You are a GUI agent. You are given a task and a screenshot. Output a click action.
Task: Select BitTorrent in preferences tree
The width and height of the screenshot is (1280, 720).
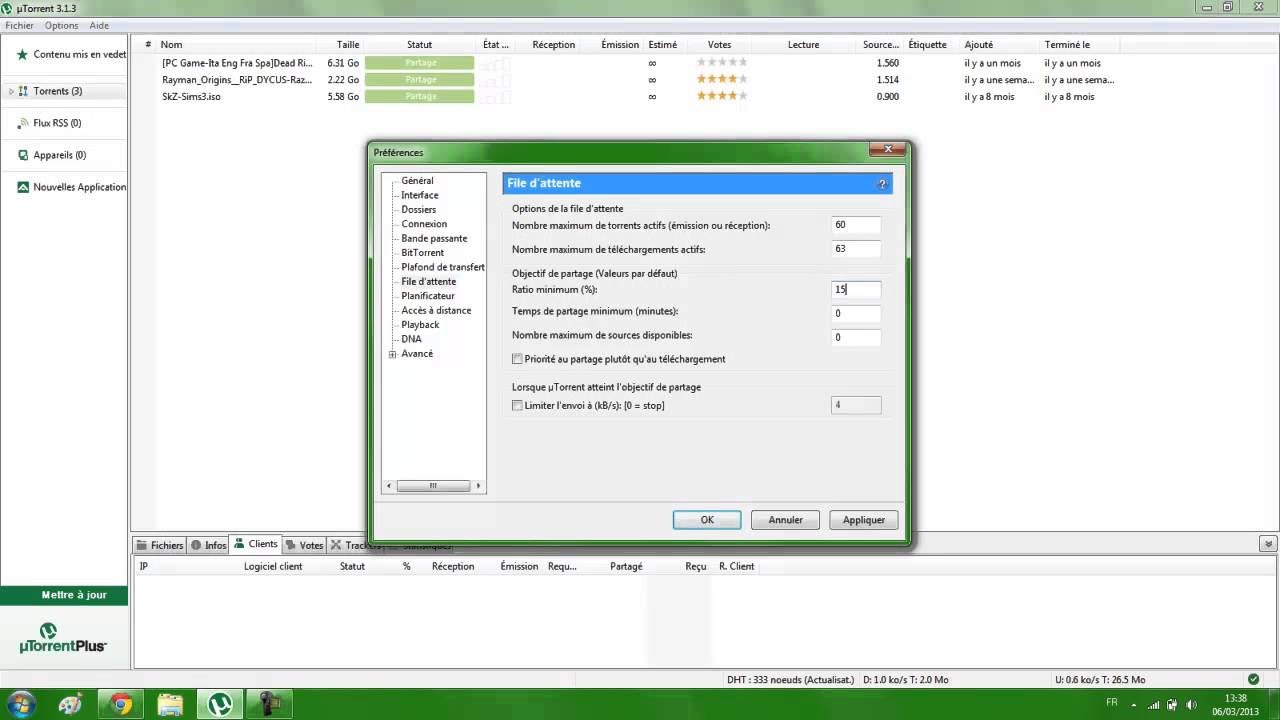(423, 253)
